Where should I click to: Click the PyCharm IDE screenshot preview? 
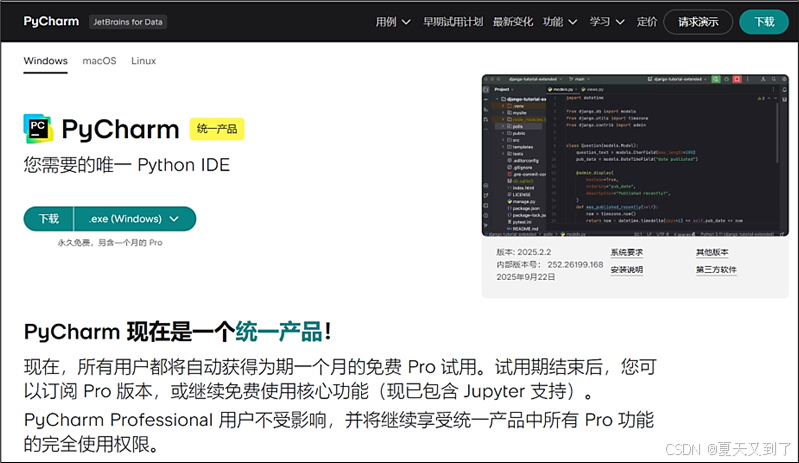tap(635, 155)
